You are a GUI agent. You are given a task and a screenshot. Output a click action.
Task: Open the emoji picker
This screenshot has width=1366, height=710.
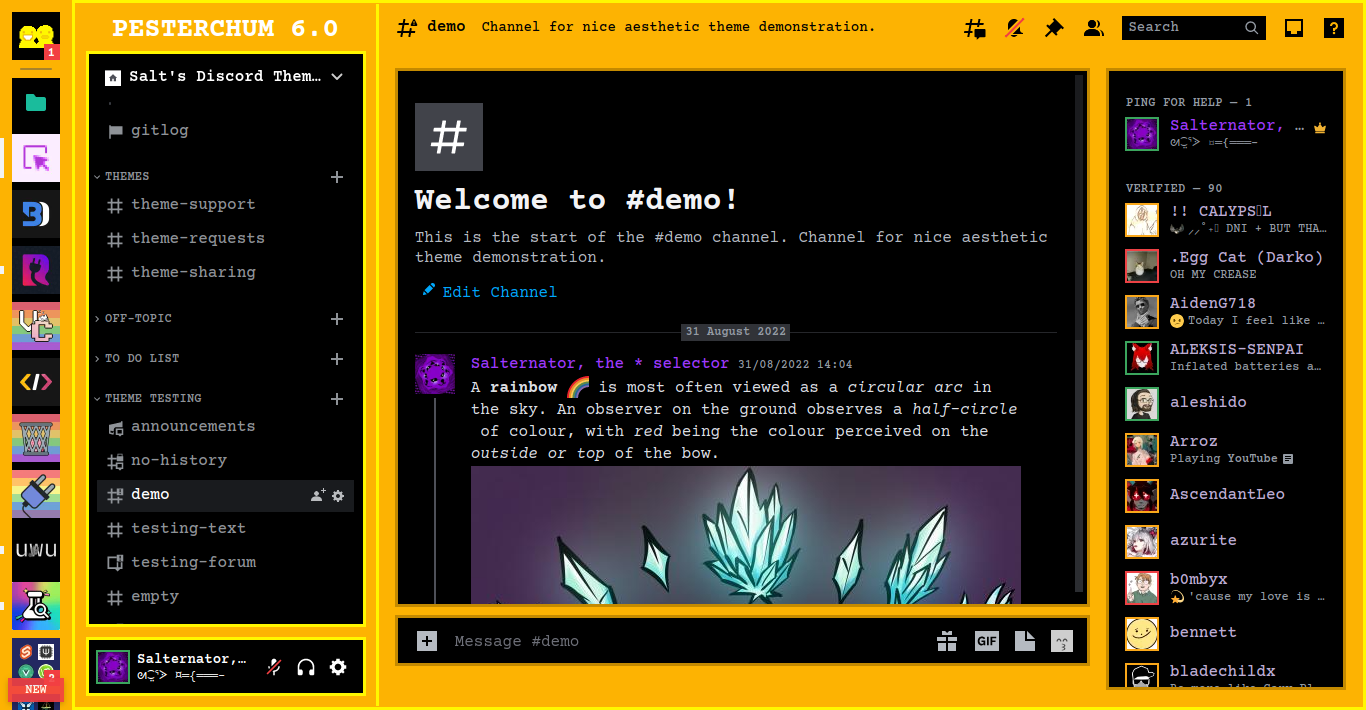click(x=1062, y=641)
